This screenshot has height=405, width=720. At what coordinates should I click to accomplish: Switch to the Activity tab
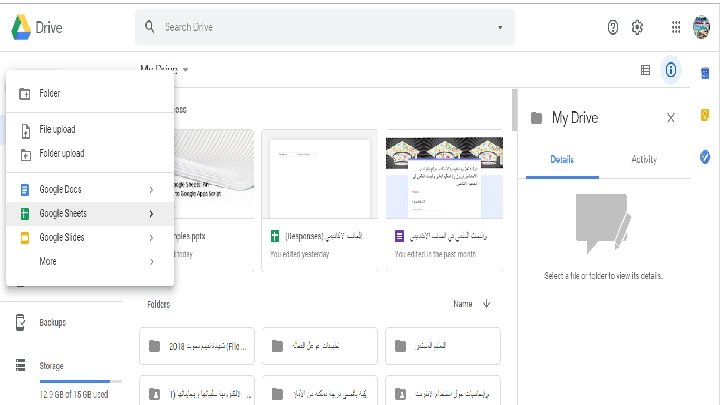(644, 159)
